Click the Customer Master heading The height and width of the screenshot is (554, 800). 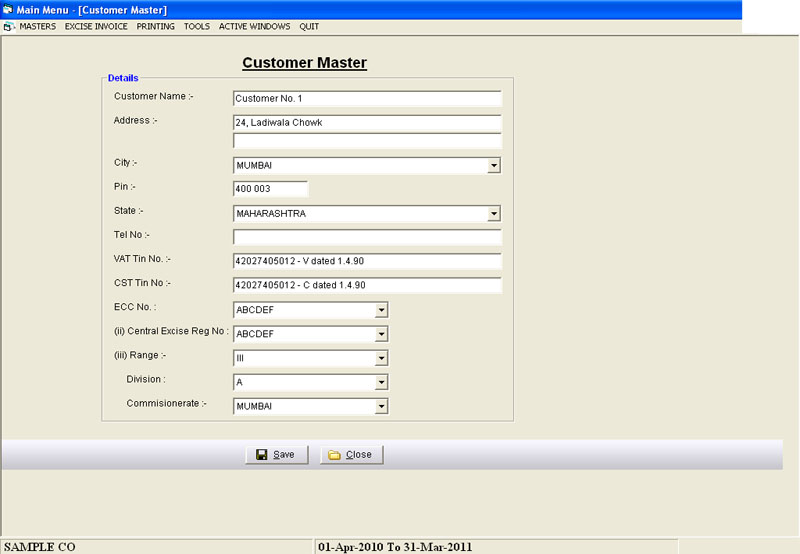pyautogui.click(x=305, y=63)
